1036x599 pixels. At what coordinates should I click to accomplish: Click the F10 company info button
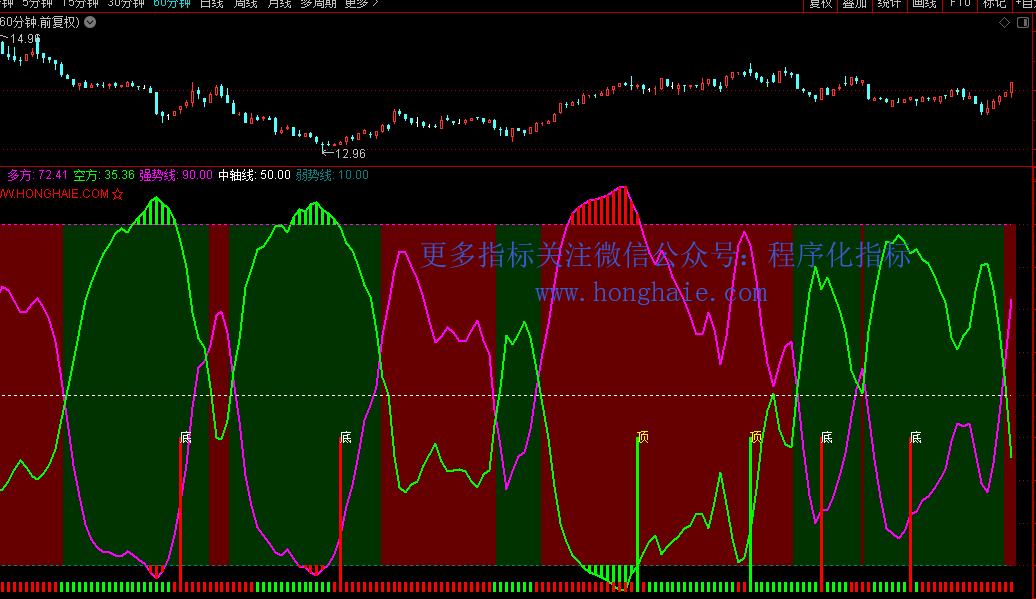959,4
